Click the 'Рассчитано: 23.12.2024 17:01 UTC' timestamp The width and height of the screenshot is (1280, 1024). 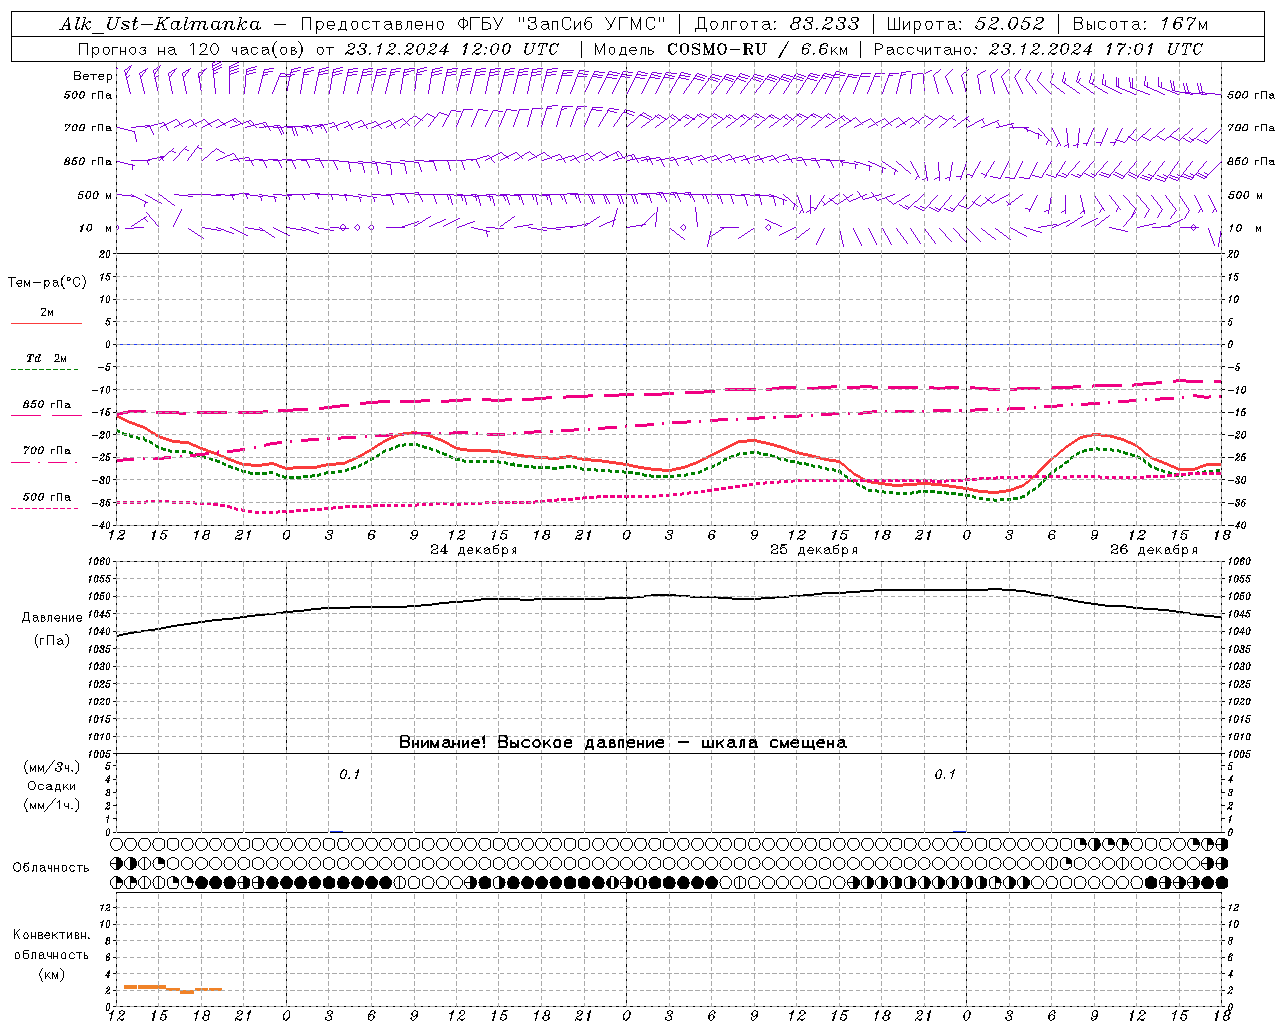[1038, 49]
